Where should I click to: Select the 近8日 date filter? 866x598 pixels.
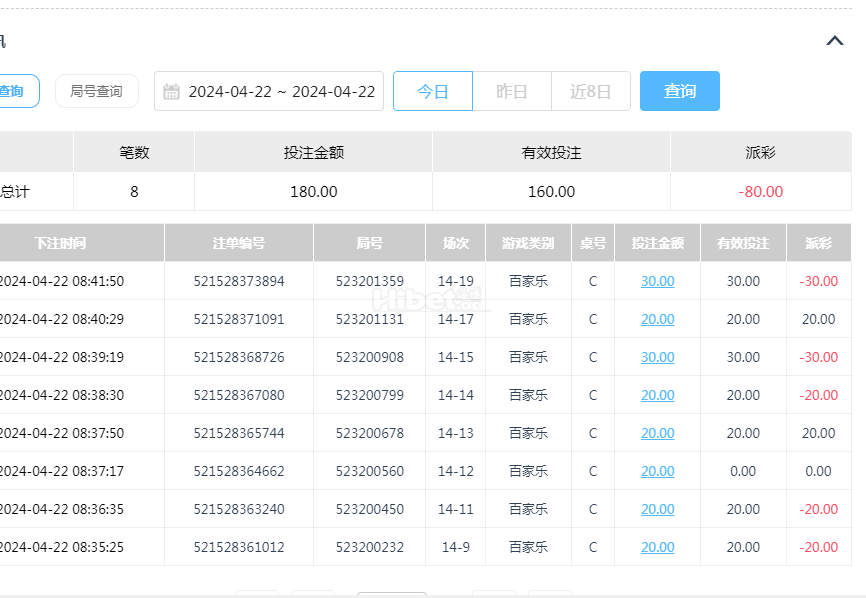(590, 91)
